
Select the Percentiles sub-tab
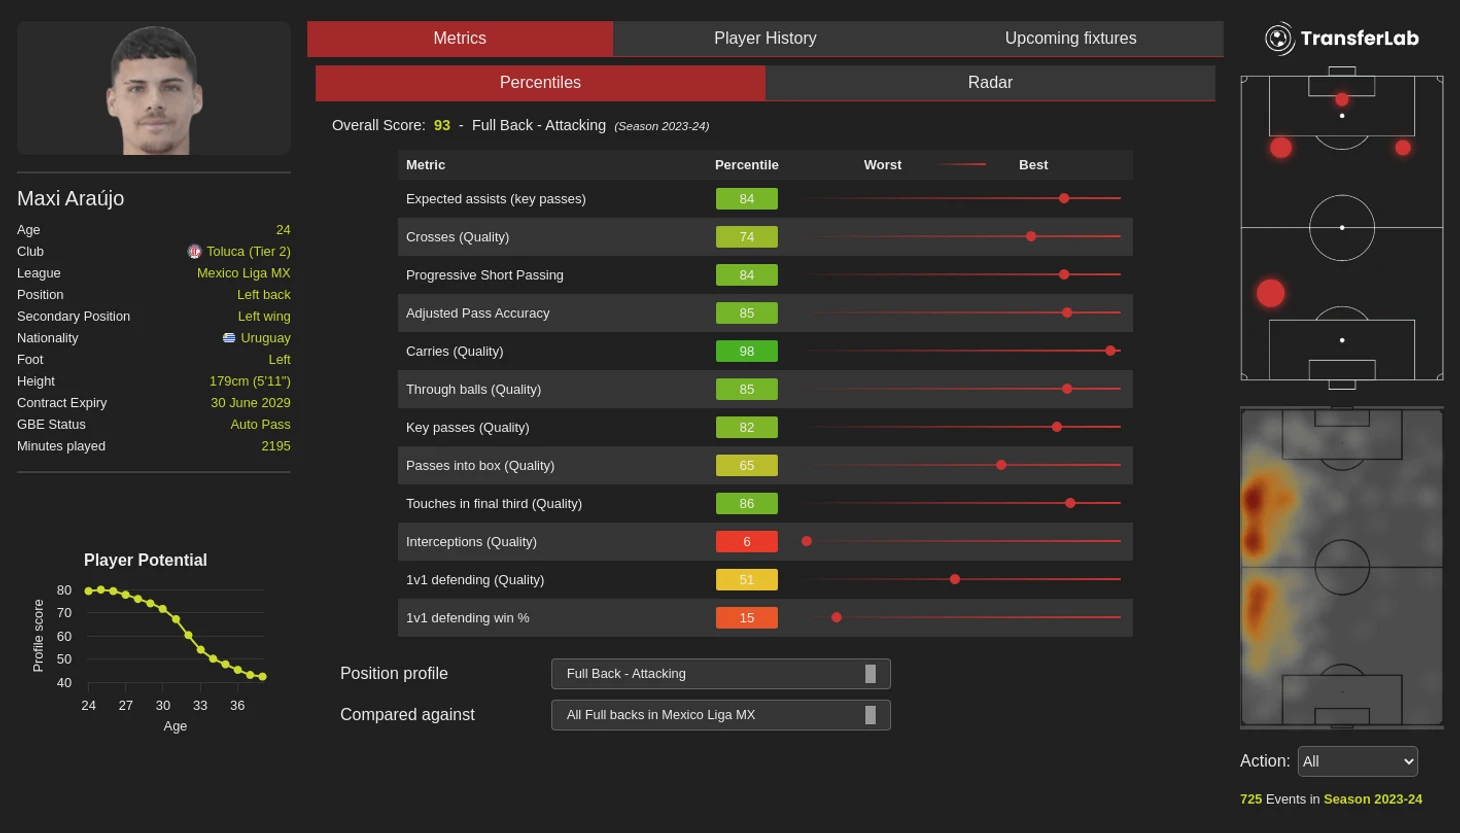540,83
